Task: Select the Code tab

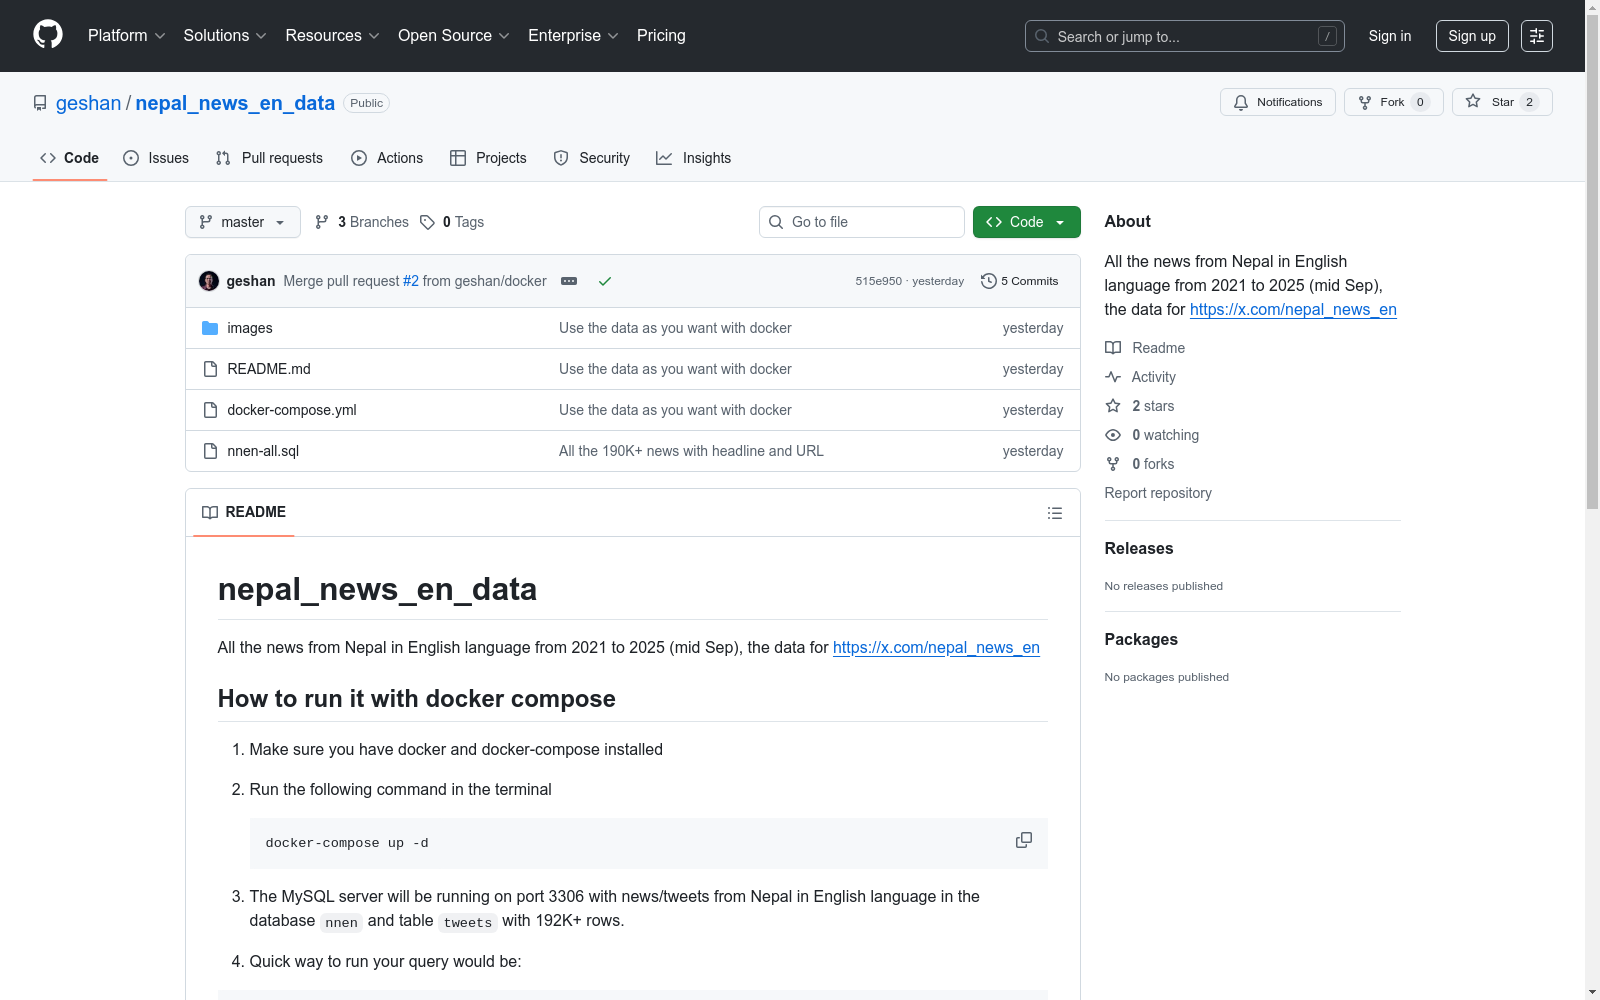Action: point(70,158)
